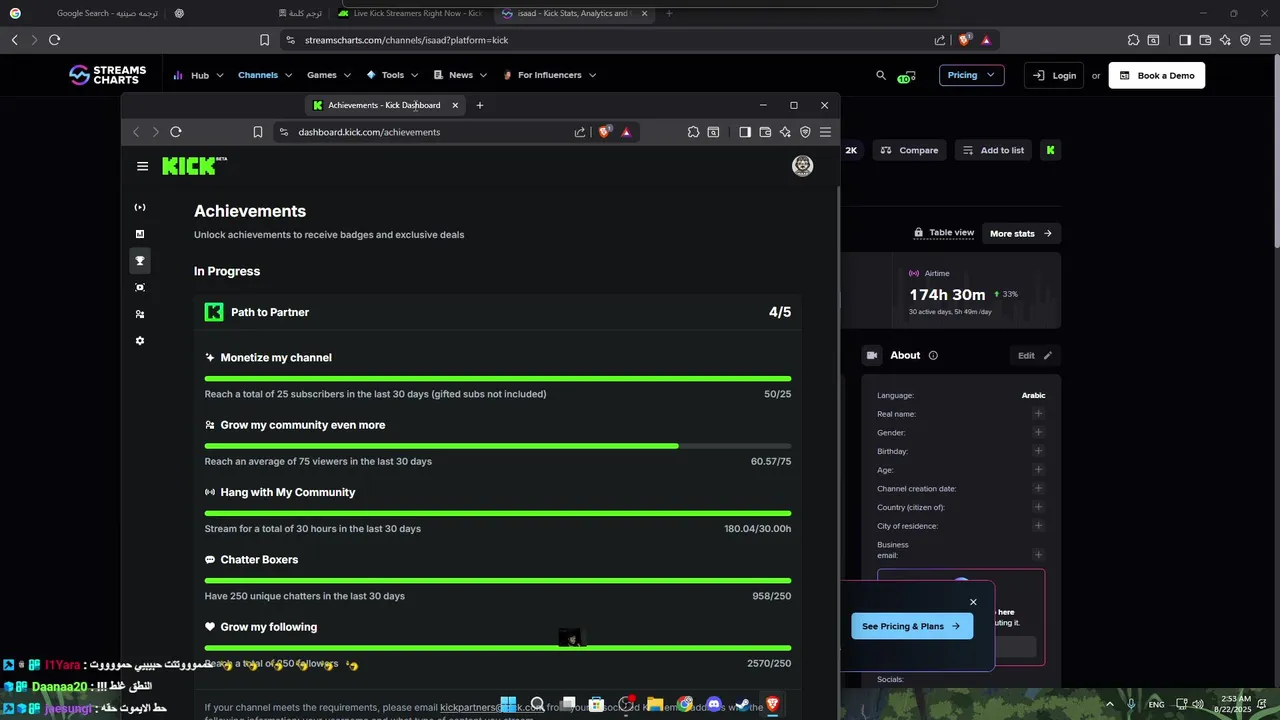Click the Streams Charts logo
The width and height of the screenshot is (1280, 720).
coord(107,75)
